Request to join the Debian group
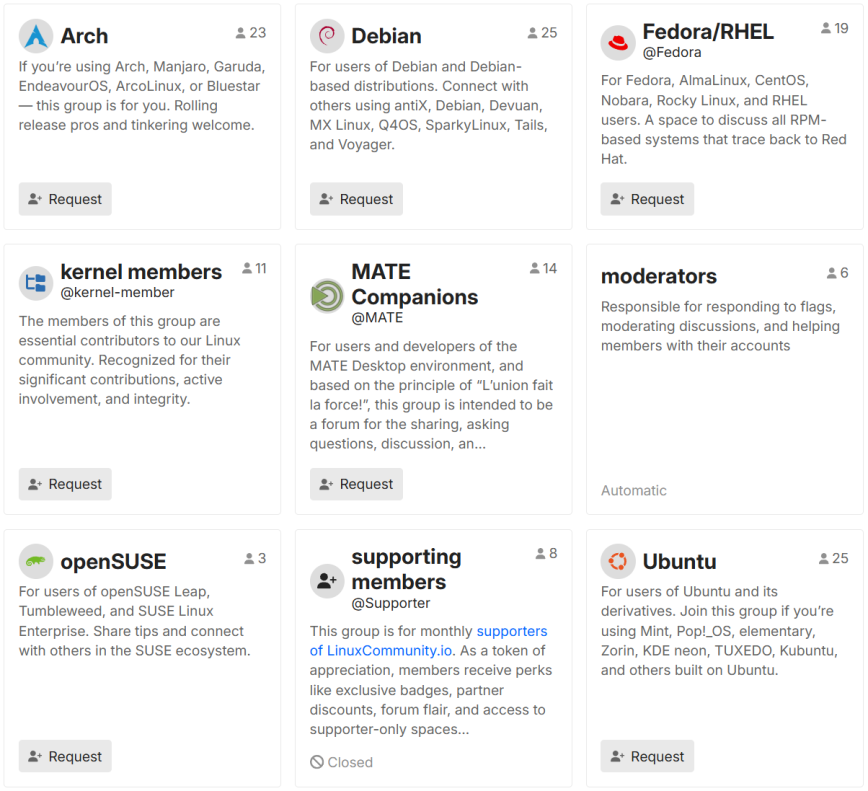 356,198
